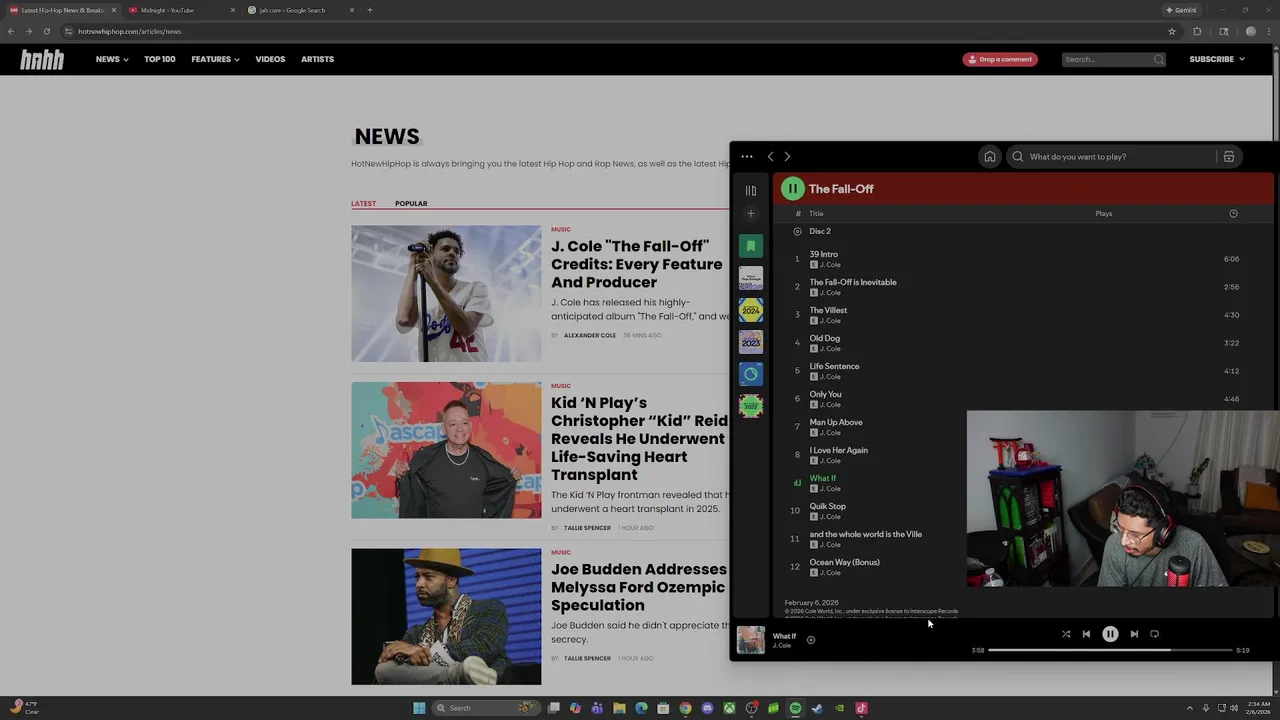Screen dimensions: 1280x720
Task: Click 'Drop a comment' button
Action: coord(1000,59)
